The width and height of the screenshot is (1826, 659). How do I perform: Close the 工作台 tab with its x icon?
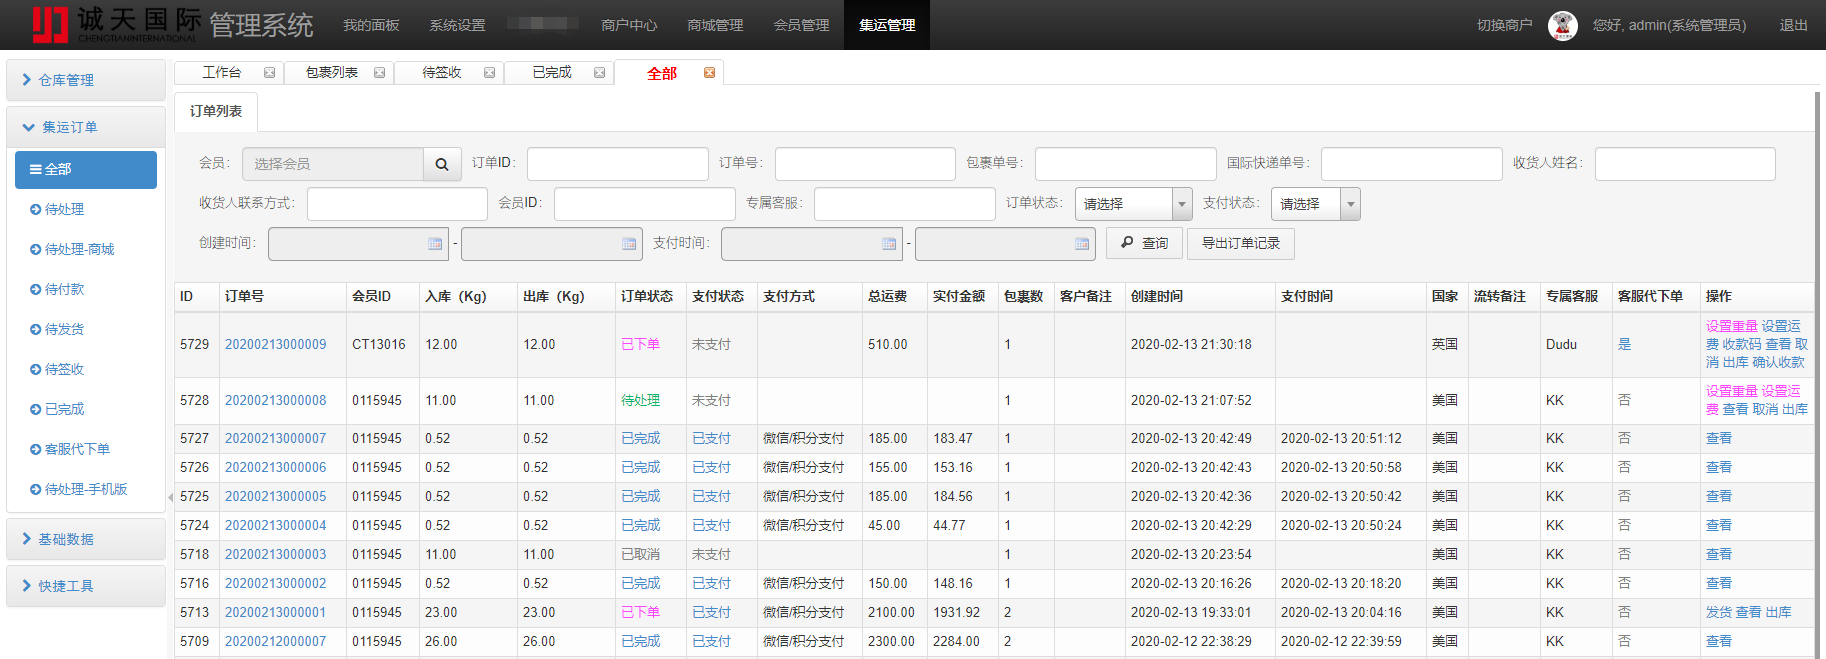269,73
